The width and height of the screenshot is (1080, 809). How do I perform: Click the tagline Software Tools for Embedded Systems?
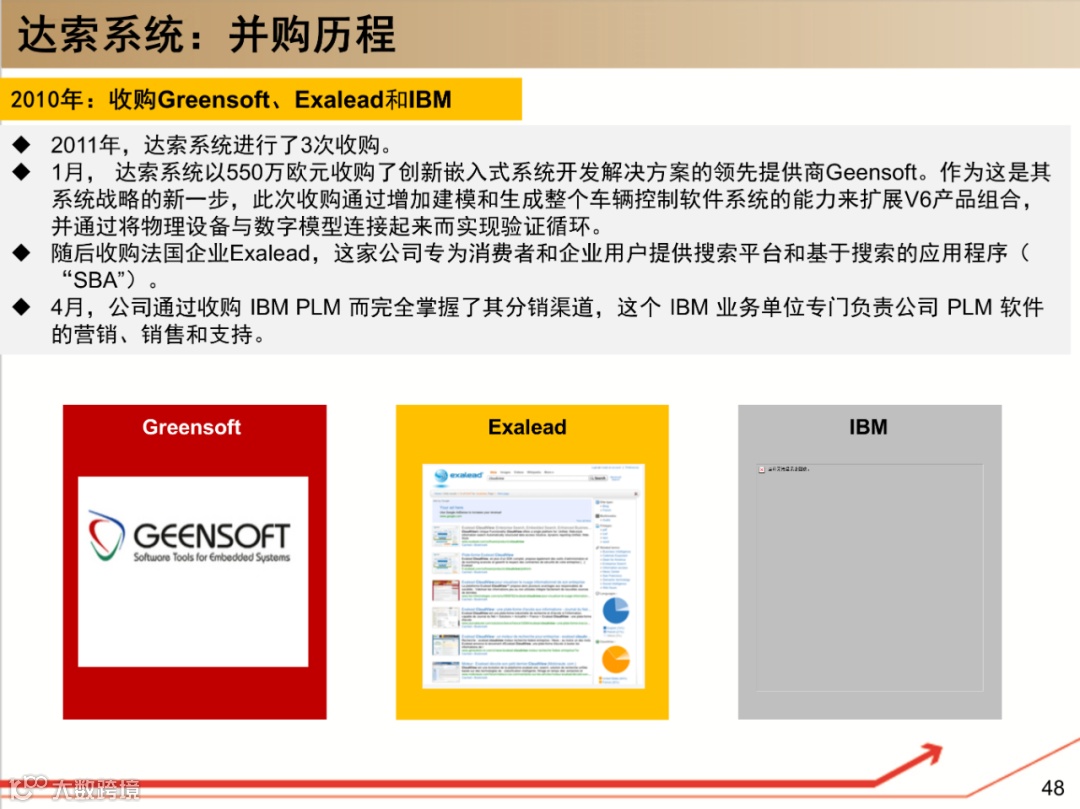pyautogui.click(x=211, y=557)
